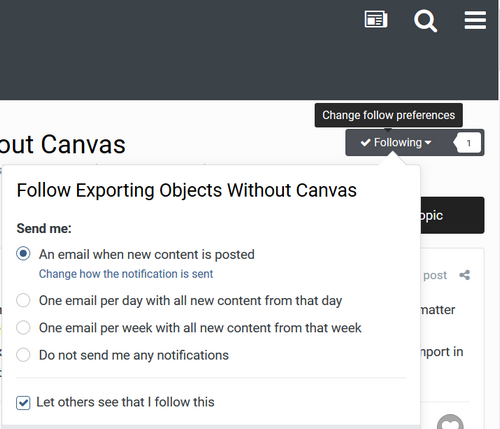The width and height of the screenshot is (500, 429).
Task: Click the follower count badge showing 1
Action: [x=467, y=143]
